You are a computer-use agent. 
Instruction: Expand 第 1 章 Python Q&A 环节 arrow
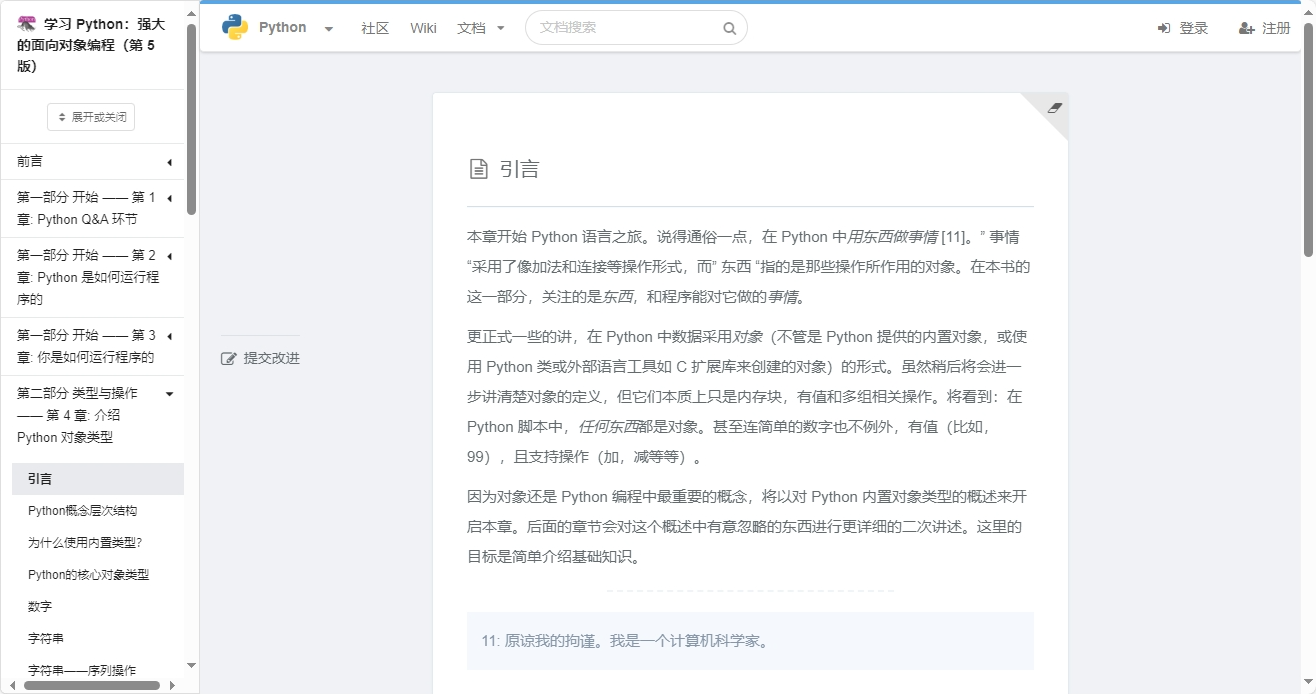(169, 198)
